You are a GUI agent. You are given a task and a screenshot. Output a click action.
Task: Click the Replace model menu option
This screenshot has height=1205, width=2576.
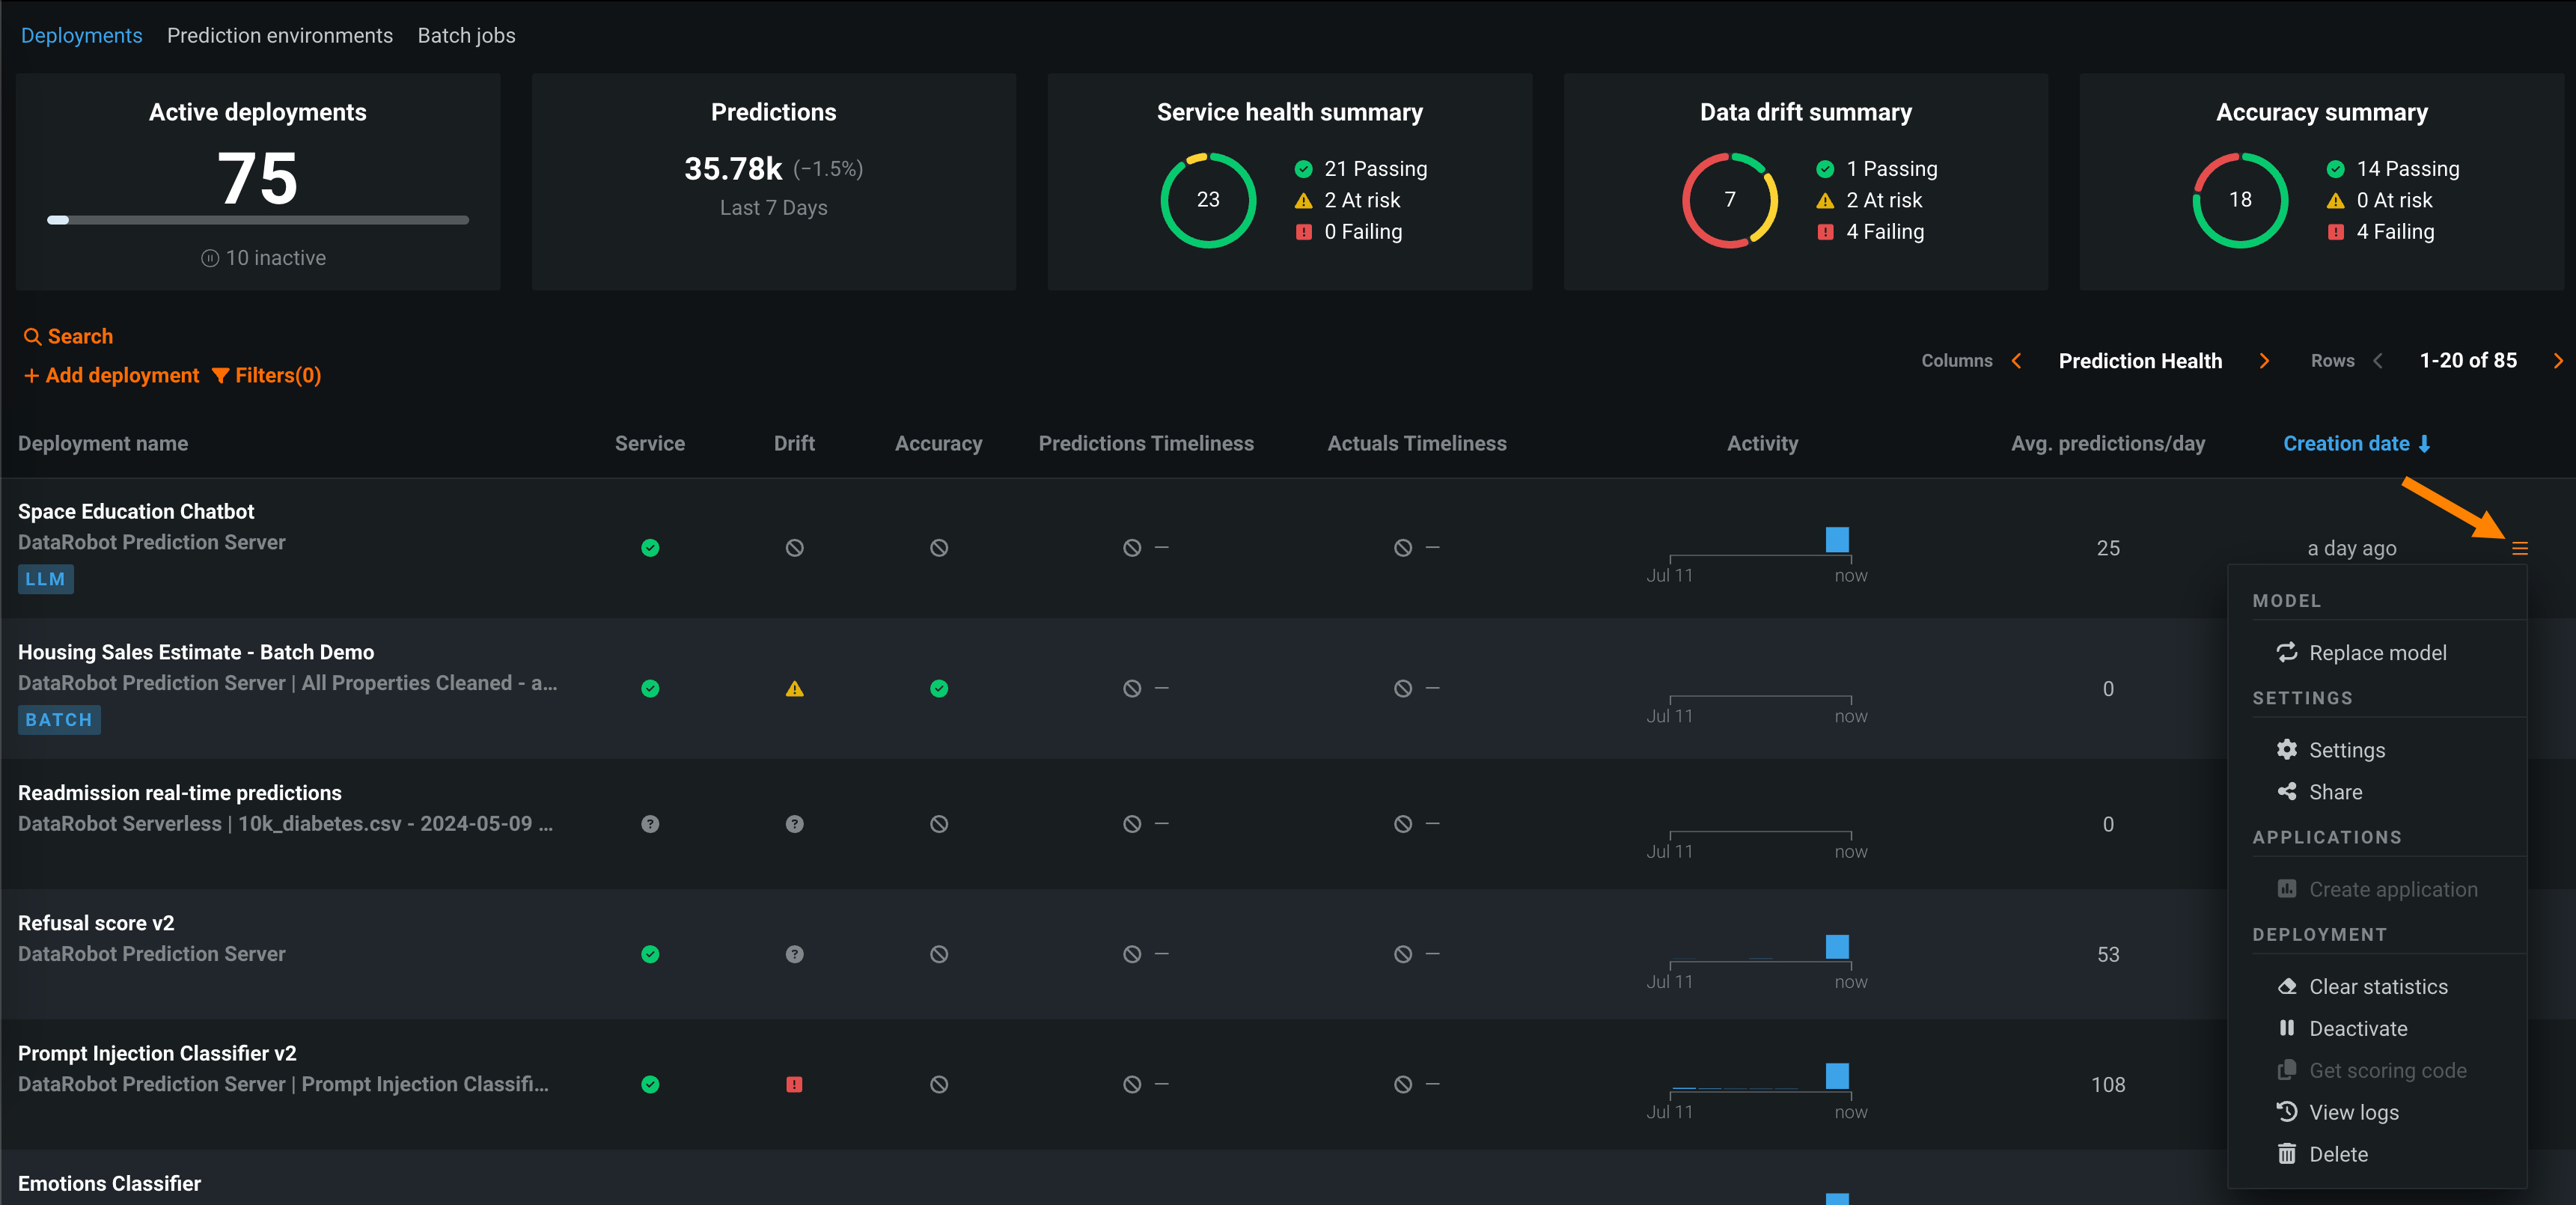pos(2376,653)
